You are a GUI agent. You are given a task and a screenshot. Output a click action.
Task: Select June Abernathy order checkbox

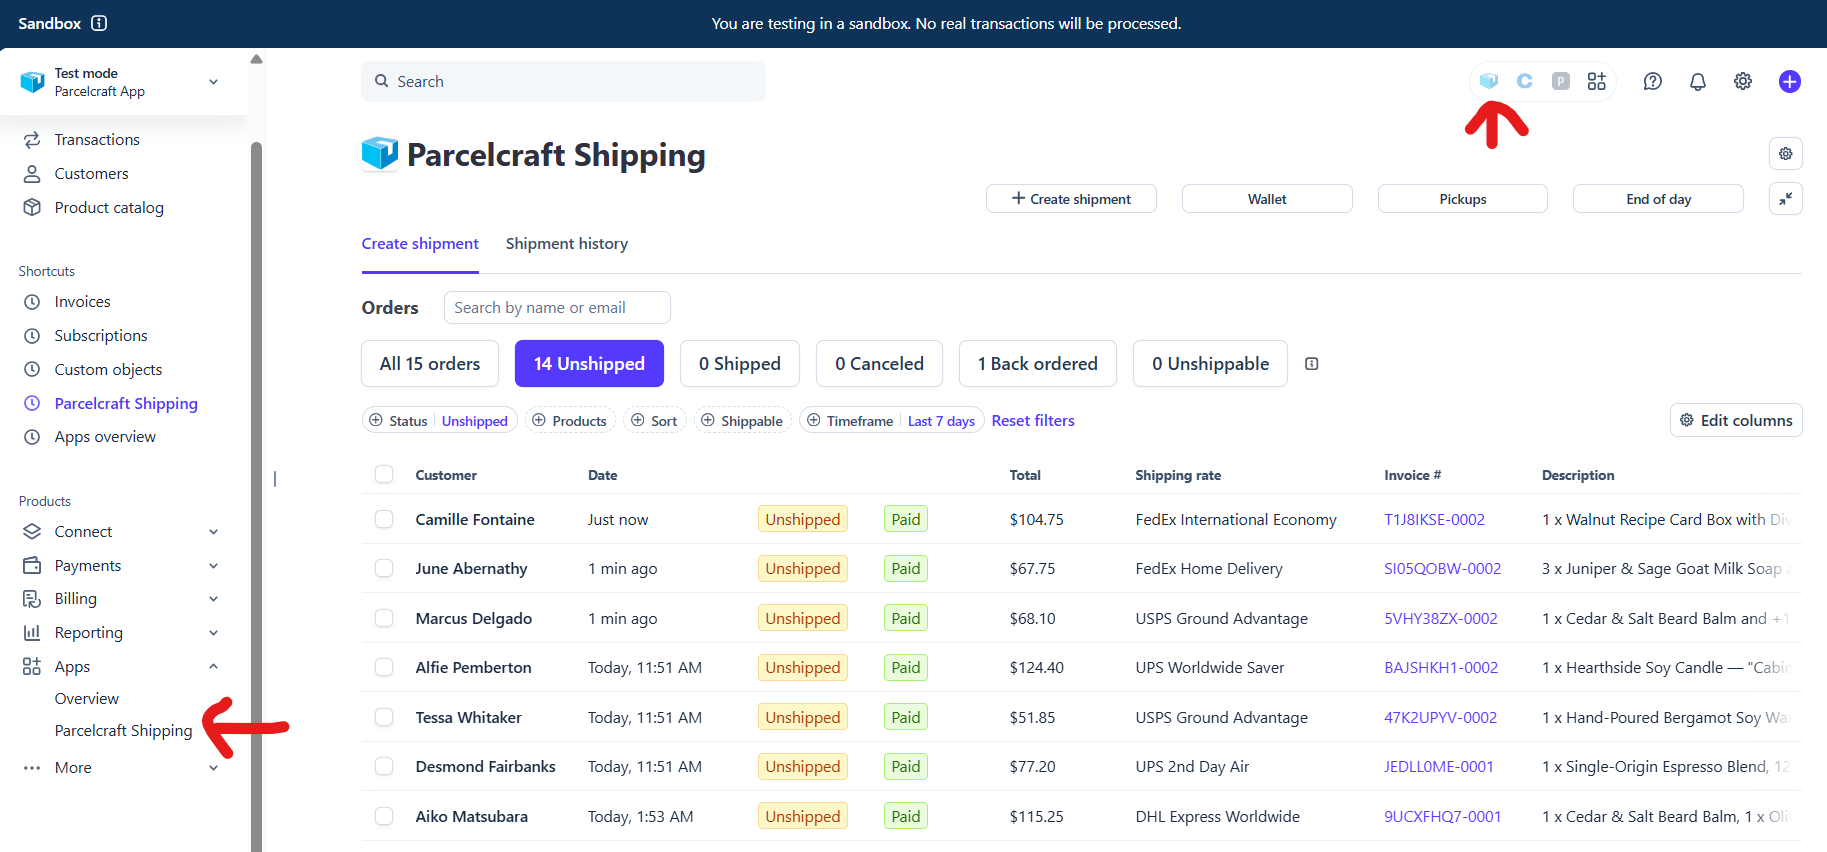point(384,568)
